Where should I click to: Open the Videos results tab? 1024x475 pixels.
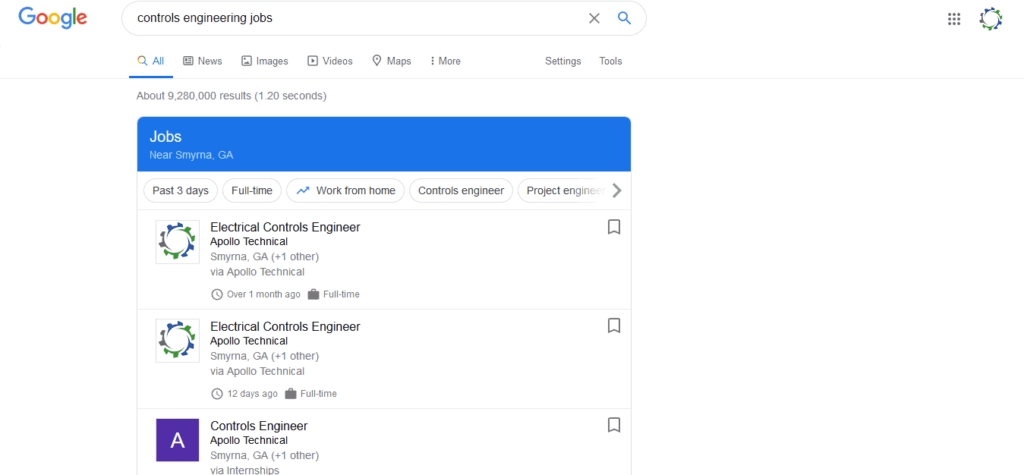[330, 61]
